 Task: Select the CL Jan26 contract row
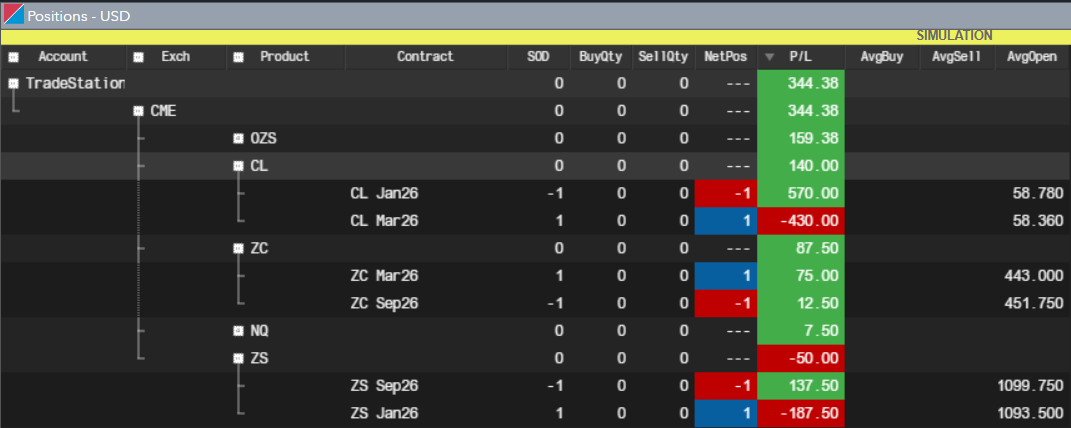[384, 193]
